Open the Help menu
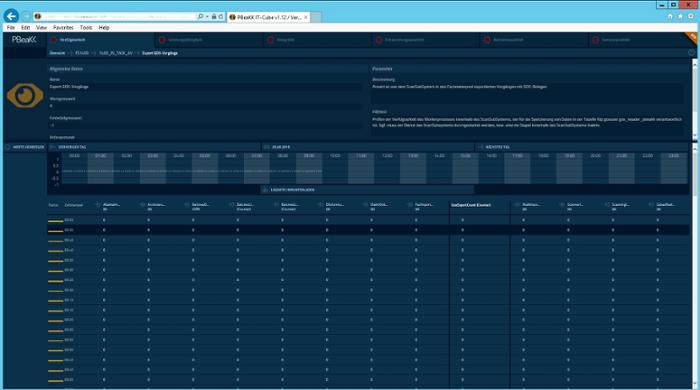Image resolution: width=700 pixels, height=390 pixels. click(x=104, y=28)
